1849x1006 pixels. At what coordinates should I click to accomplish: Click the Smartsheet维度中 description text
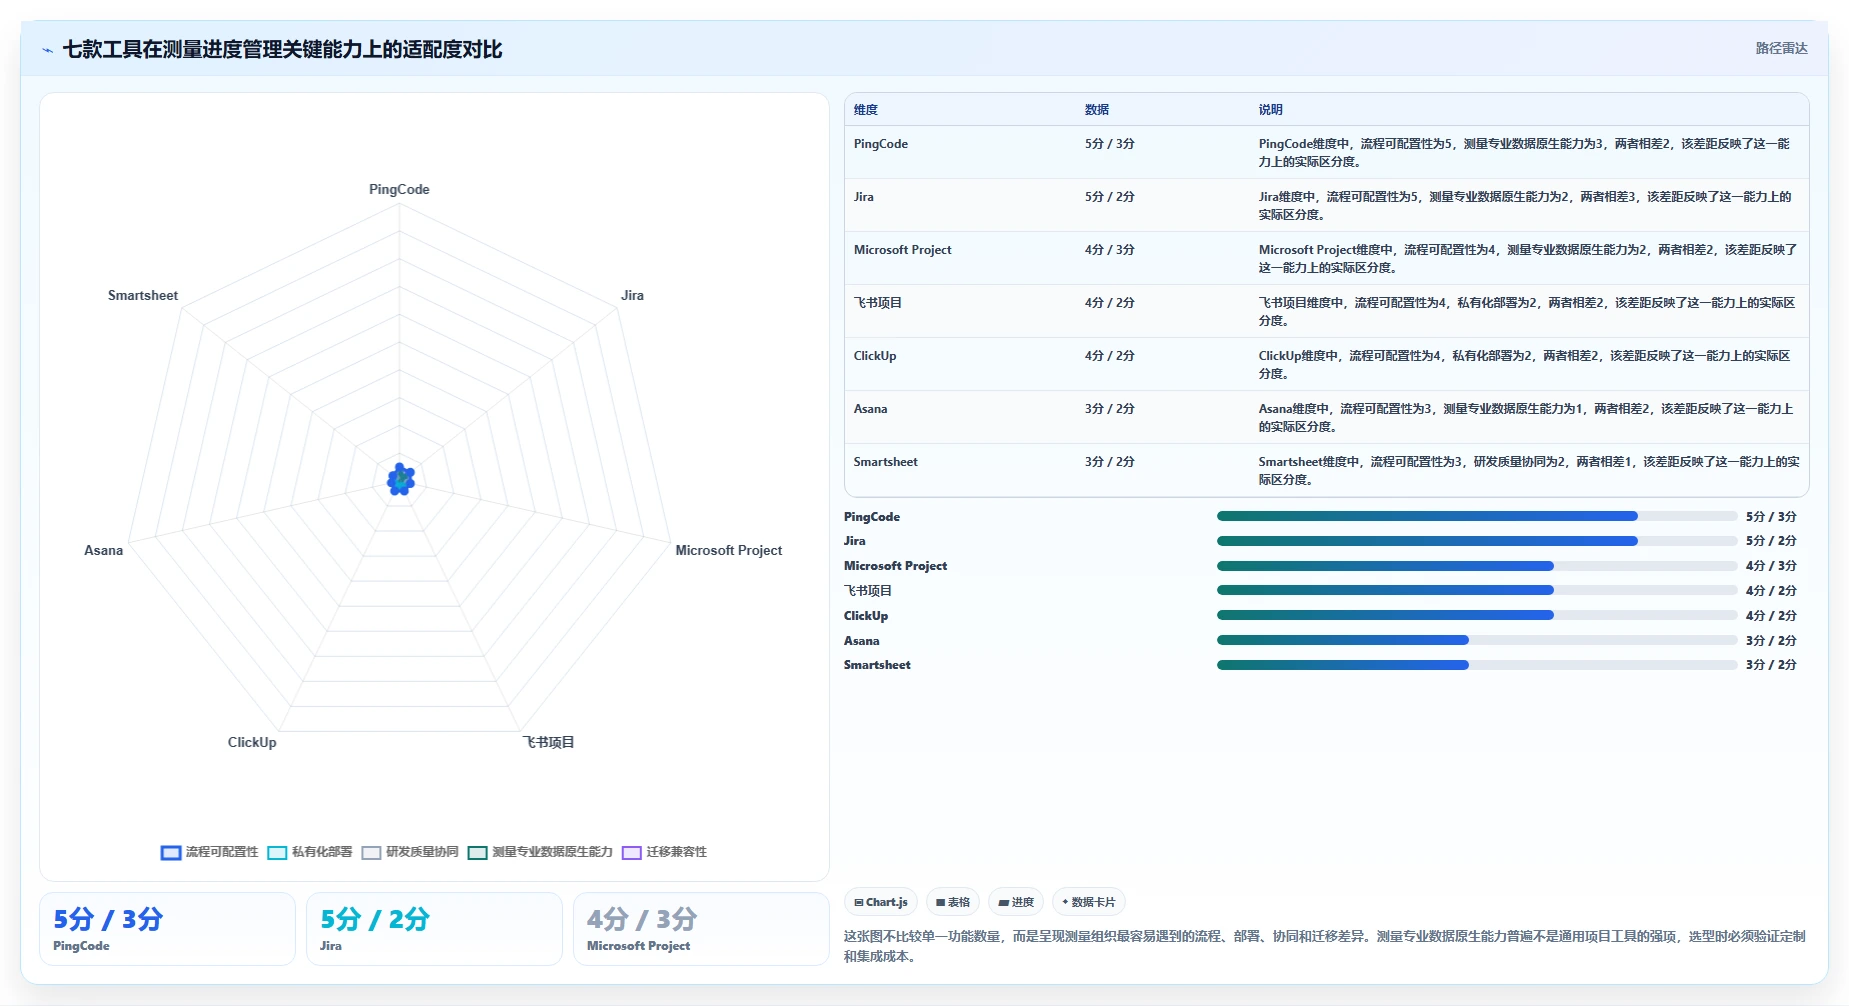tap(1529, 471)
